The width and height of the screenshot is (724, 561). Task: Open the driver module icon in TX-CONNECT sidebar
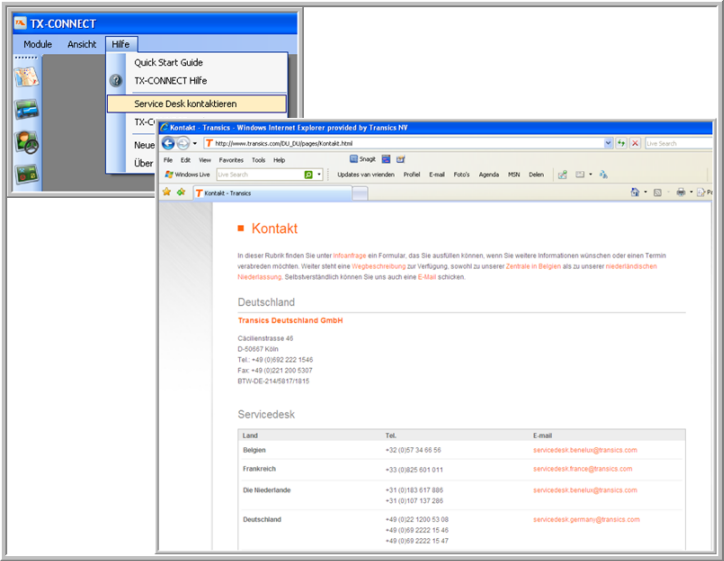(x=26, y=142)
